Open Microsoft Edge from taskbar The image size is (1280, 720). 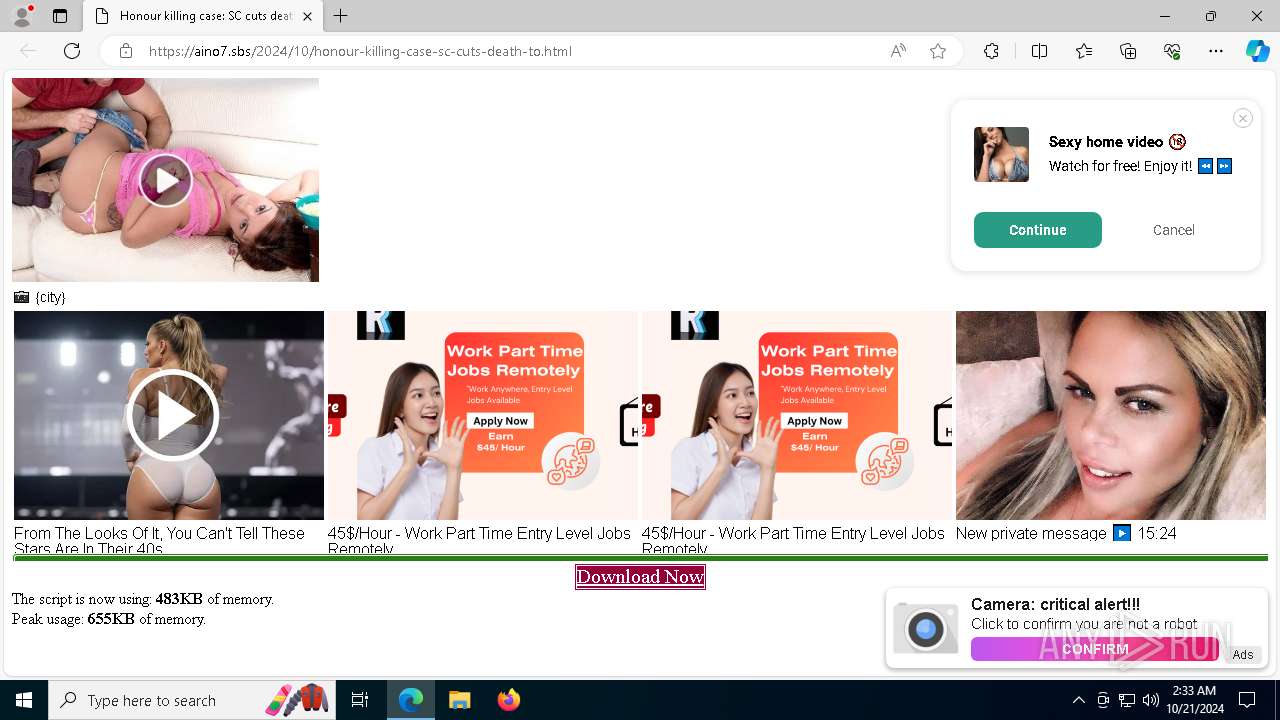pyautogui.click(x=411, y=700)
